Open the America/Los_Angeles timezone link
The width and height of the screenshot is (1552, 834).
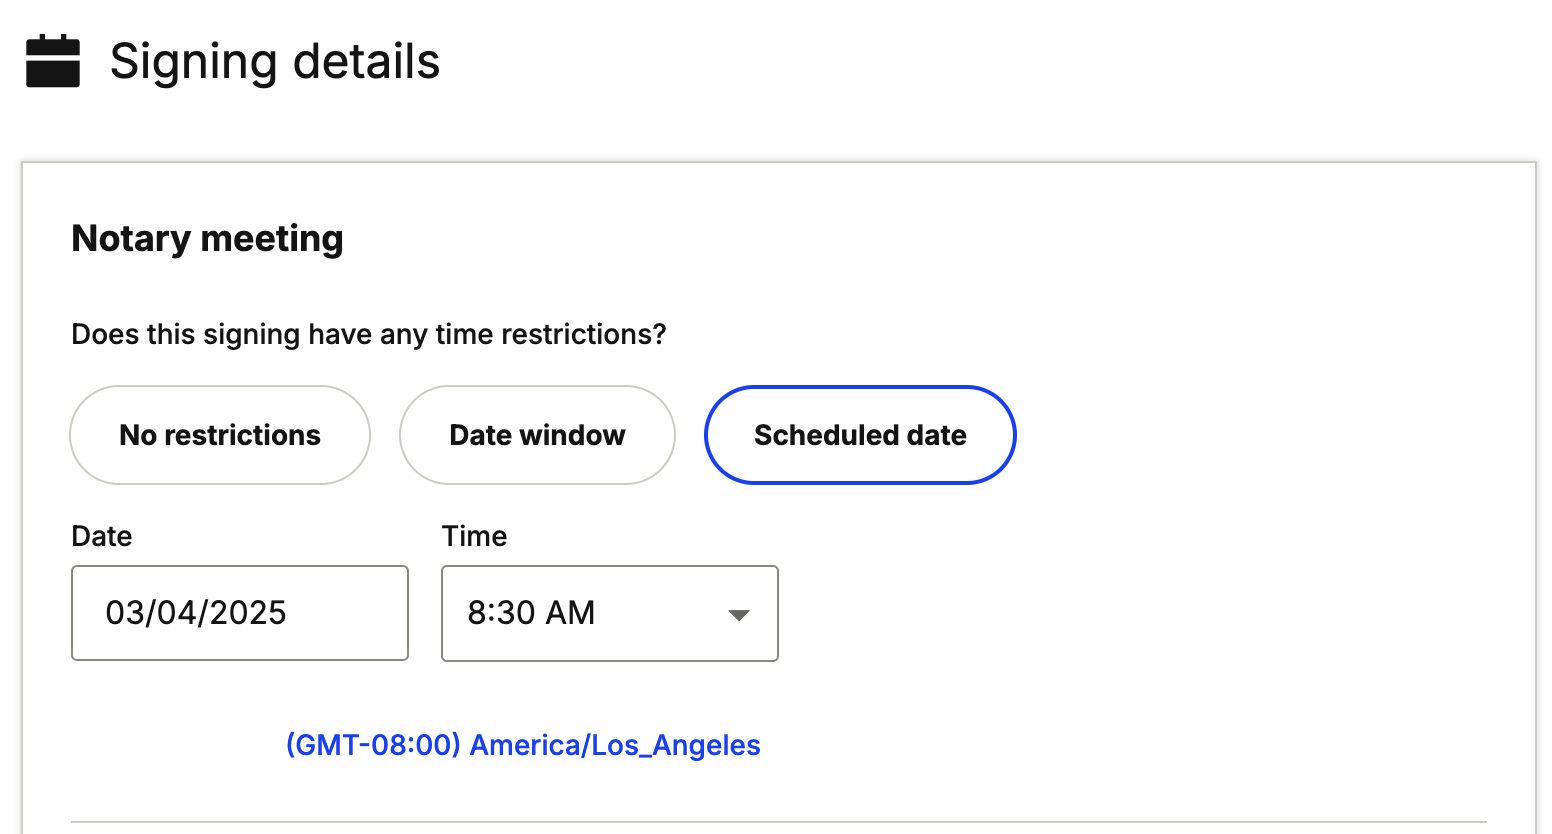tap(614, 745)
